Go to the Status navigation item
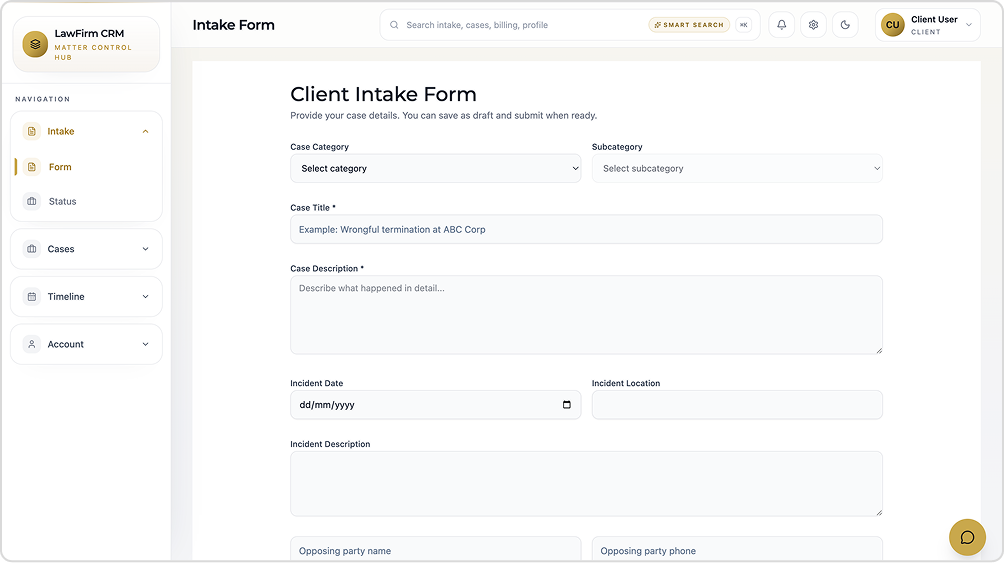The height and width of the screenshot is (563, 1004). click(86, 201)
